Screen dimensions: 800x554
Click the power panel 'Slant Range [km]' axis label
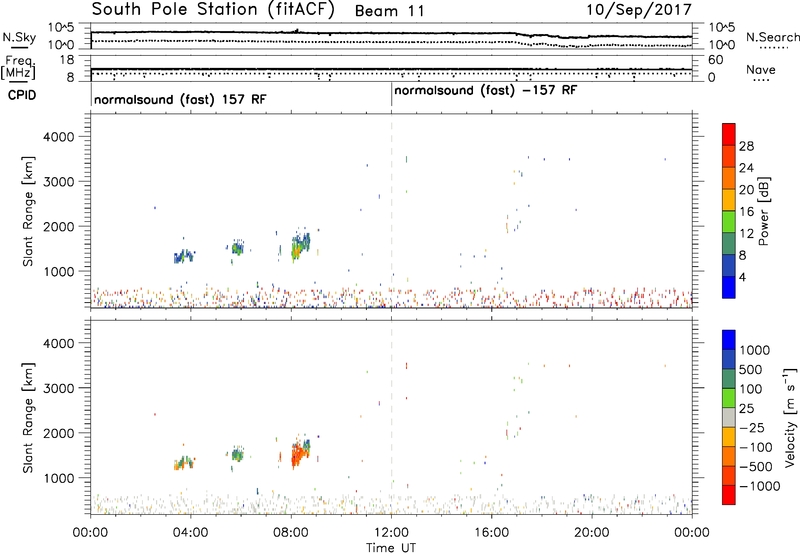point(28,211)
